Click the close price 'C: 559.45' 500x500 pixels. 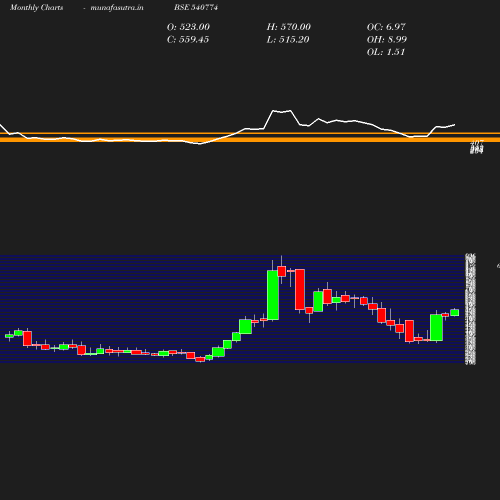(188, 40)
